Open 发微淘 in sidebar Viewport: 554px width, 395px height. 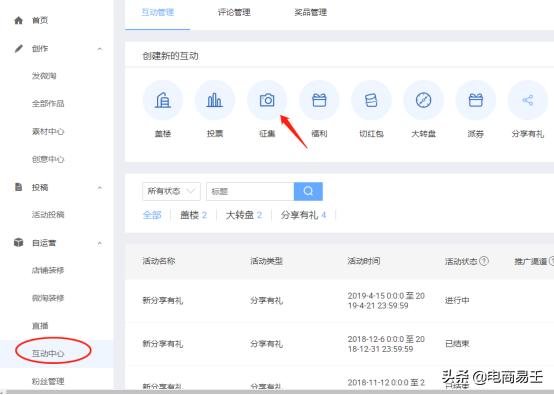coord(44,76)
